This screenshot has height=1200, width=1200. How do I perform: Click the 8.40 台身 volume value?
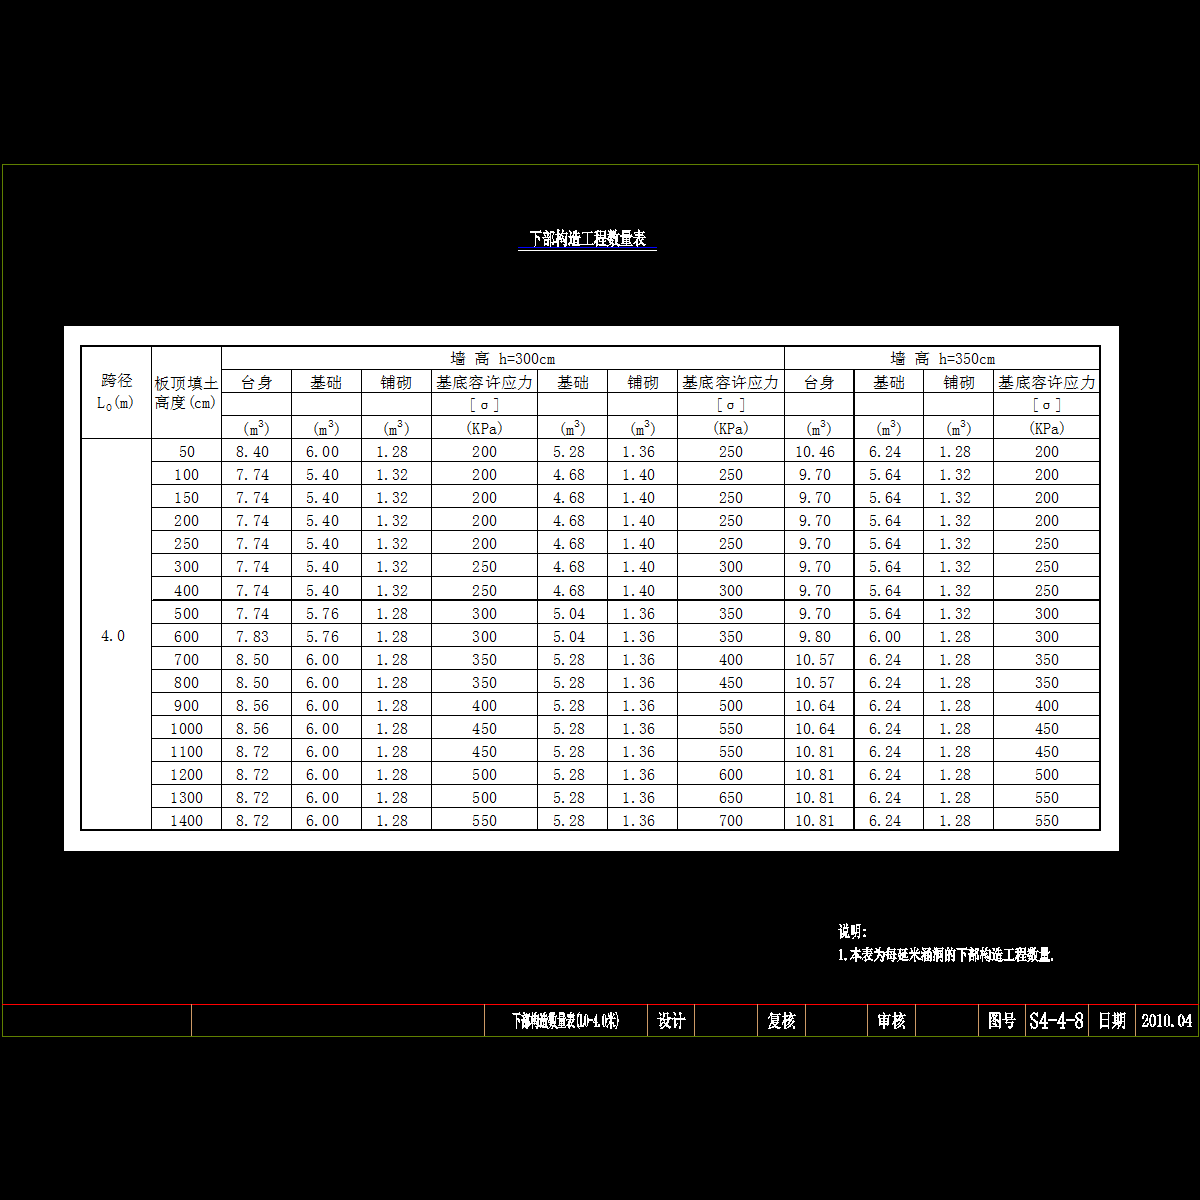pyautogui.click(x=253, y=452)
